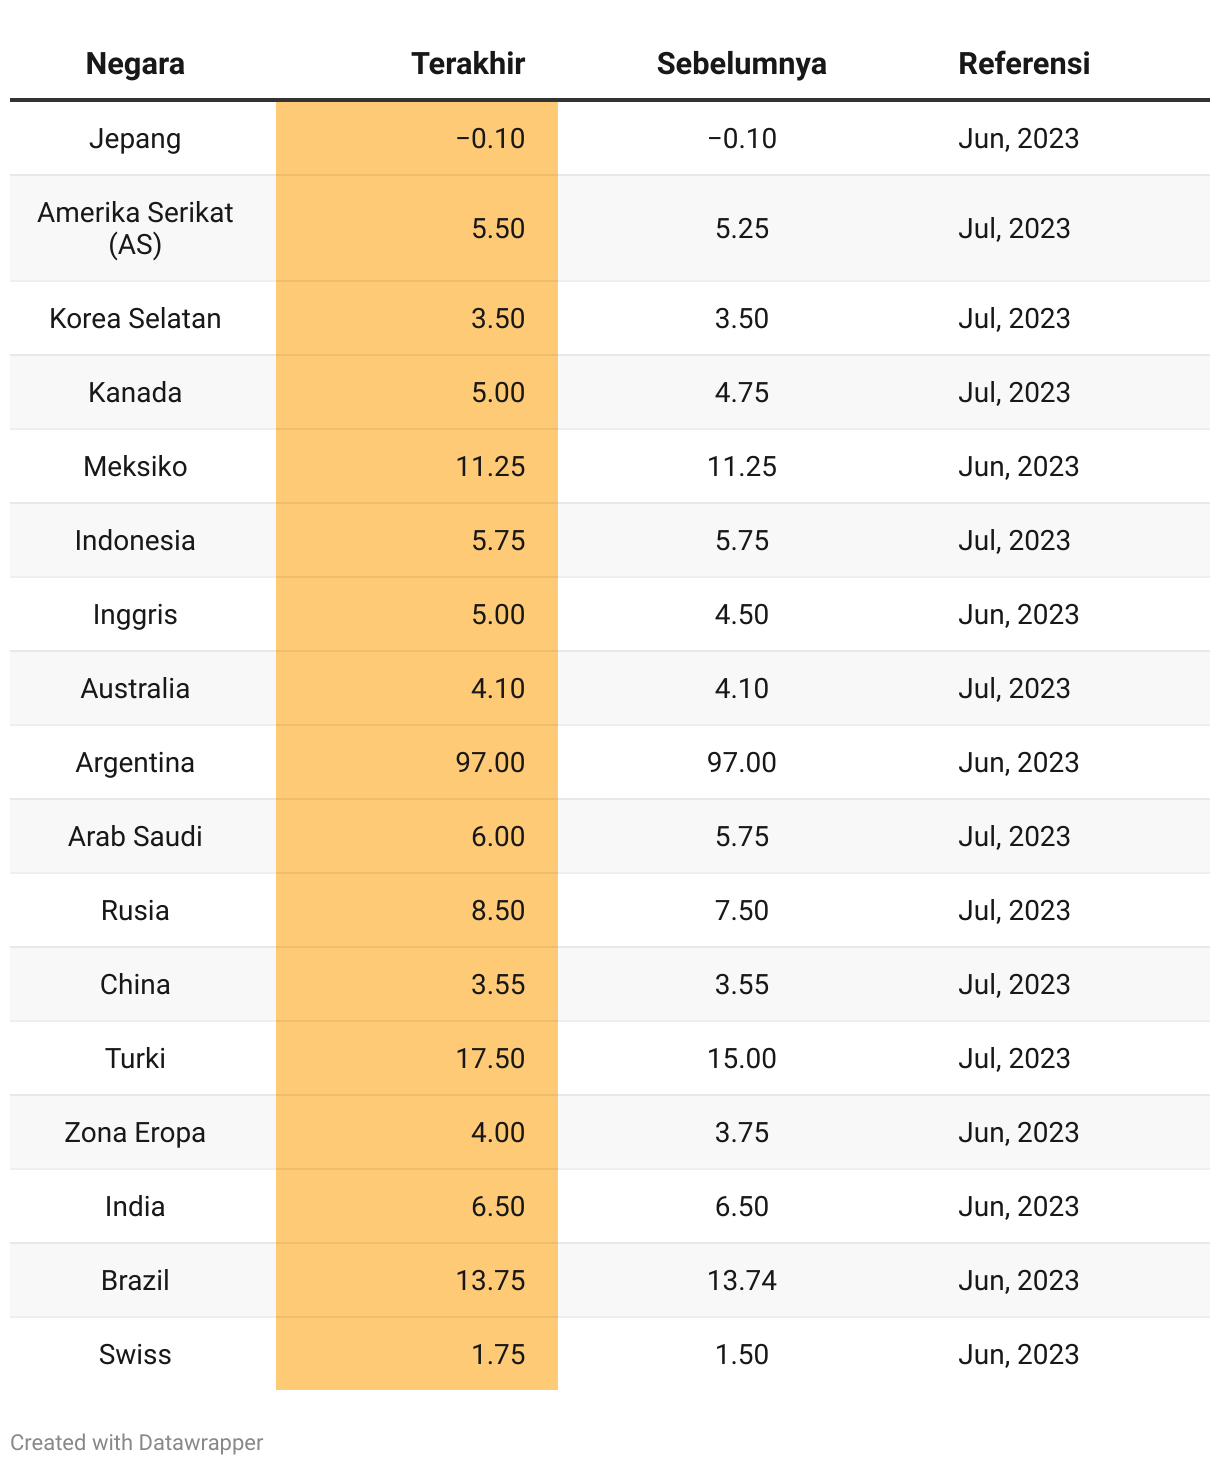Click the Indonesia row name
This screenshot has width=1220, height=1466.
[135, 540]
